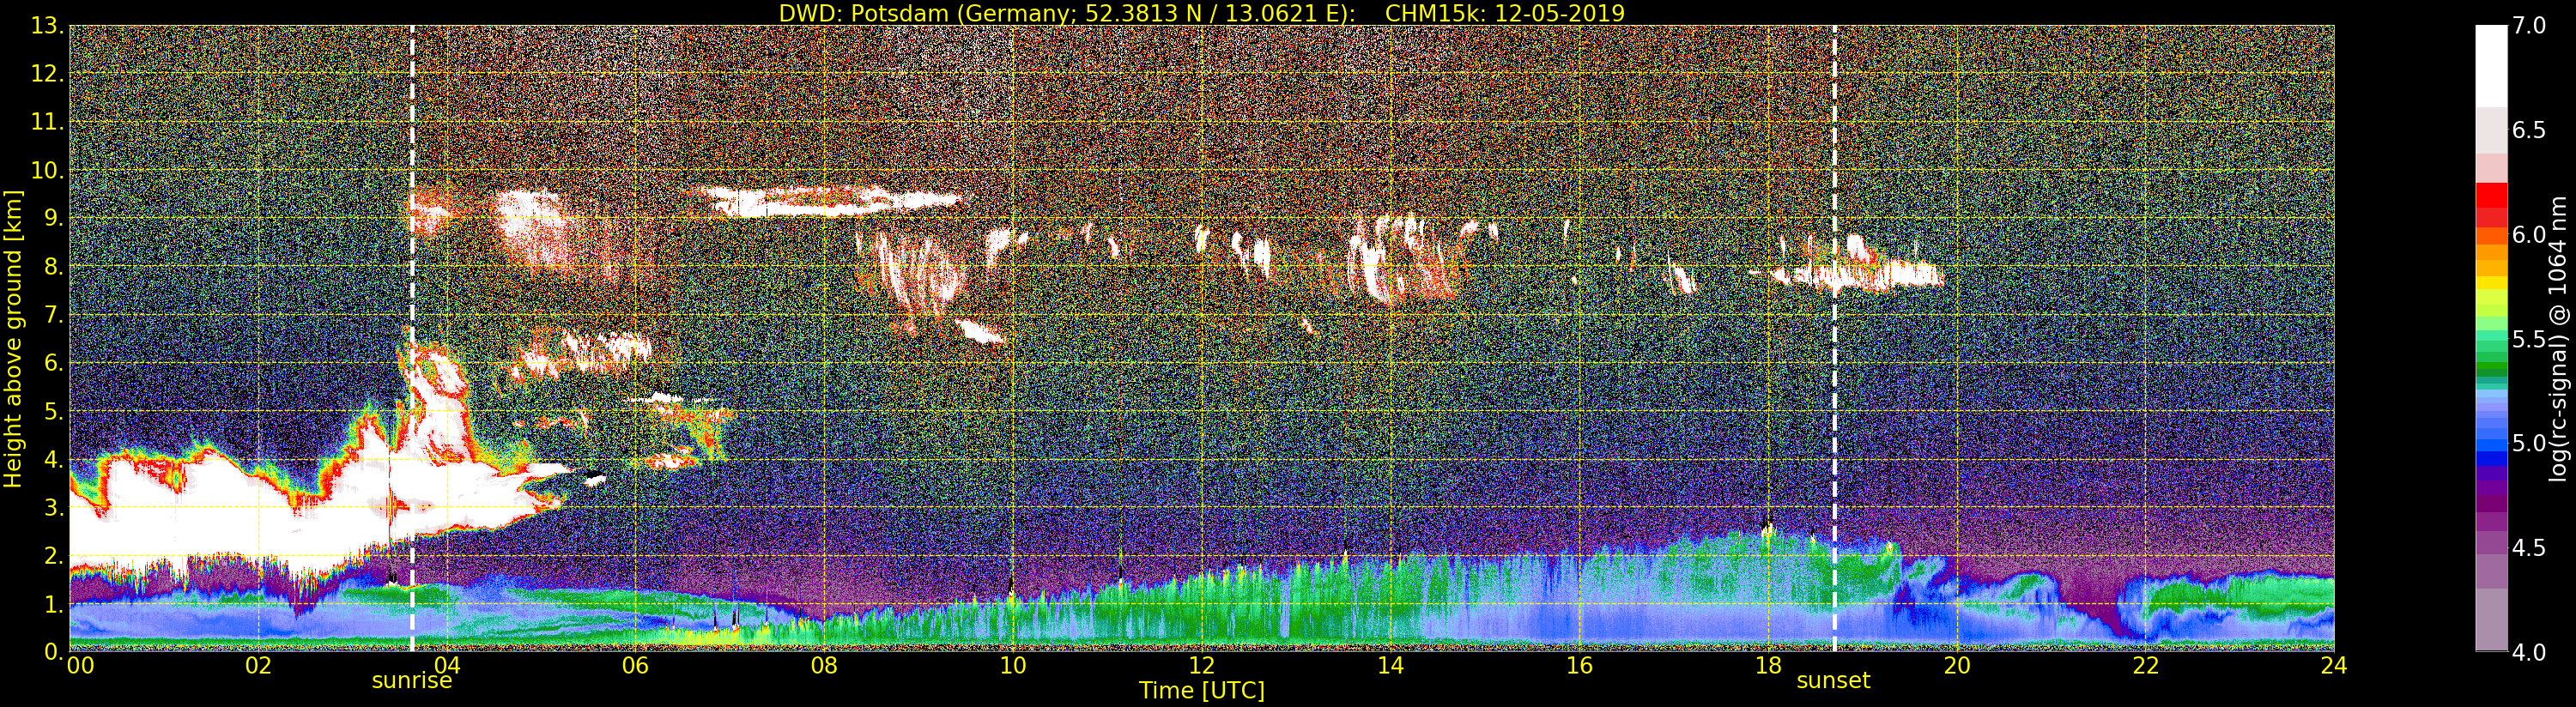Click the height-axis tick label '1.'

pyautogui.click(x=53, y=604)
